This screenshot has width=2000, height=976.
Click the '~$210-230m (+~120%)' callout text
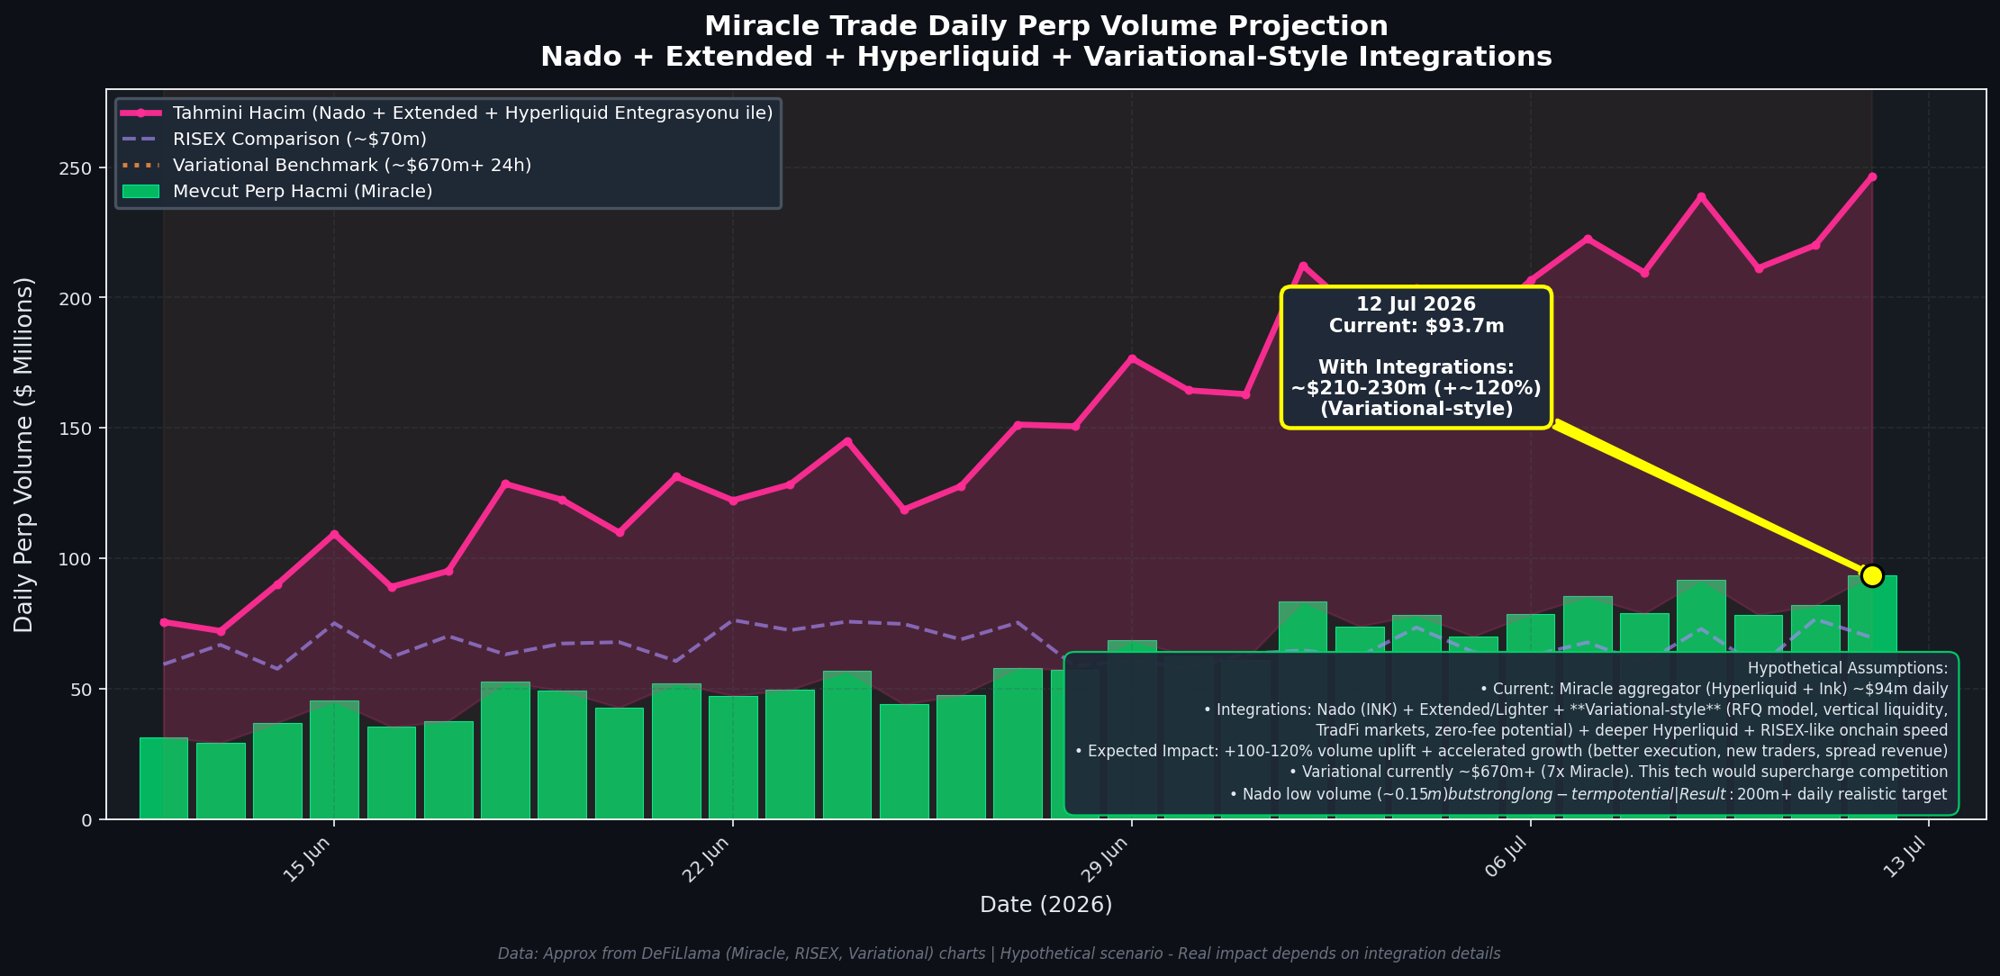point(1416,388)
